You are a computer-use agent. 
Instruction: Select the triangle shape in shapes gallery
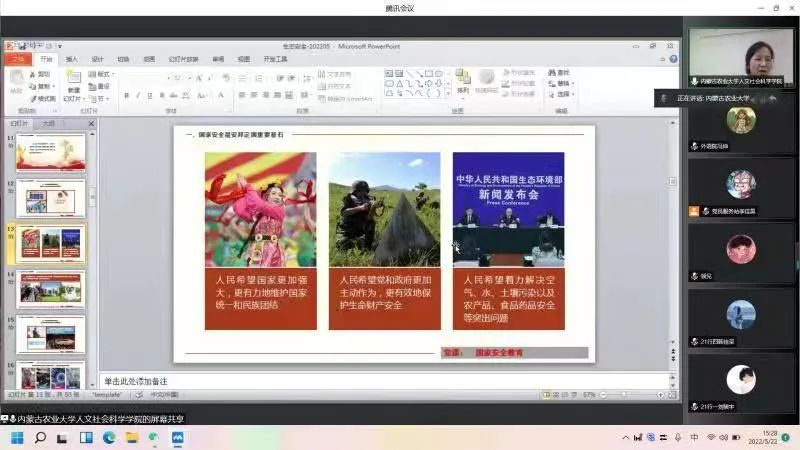click(x=399, y=83)
